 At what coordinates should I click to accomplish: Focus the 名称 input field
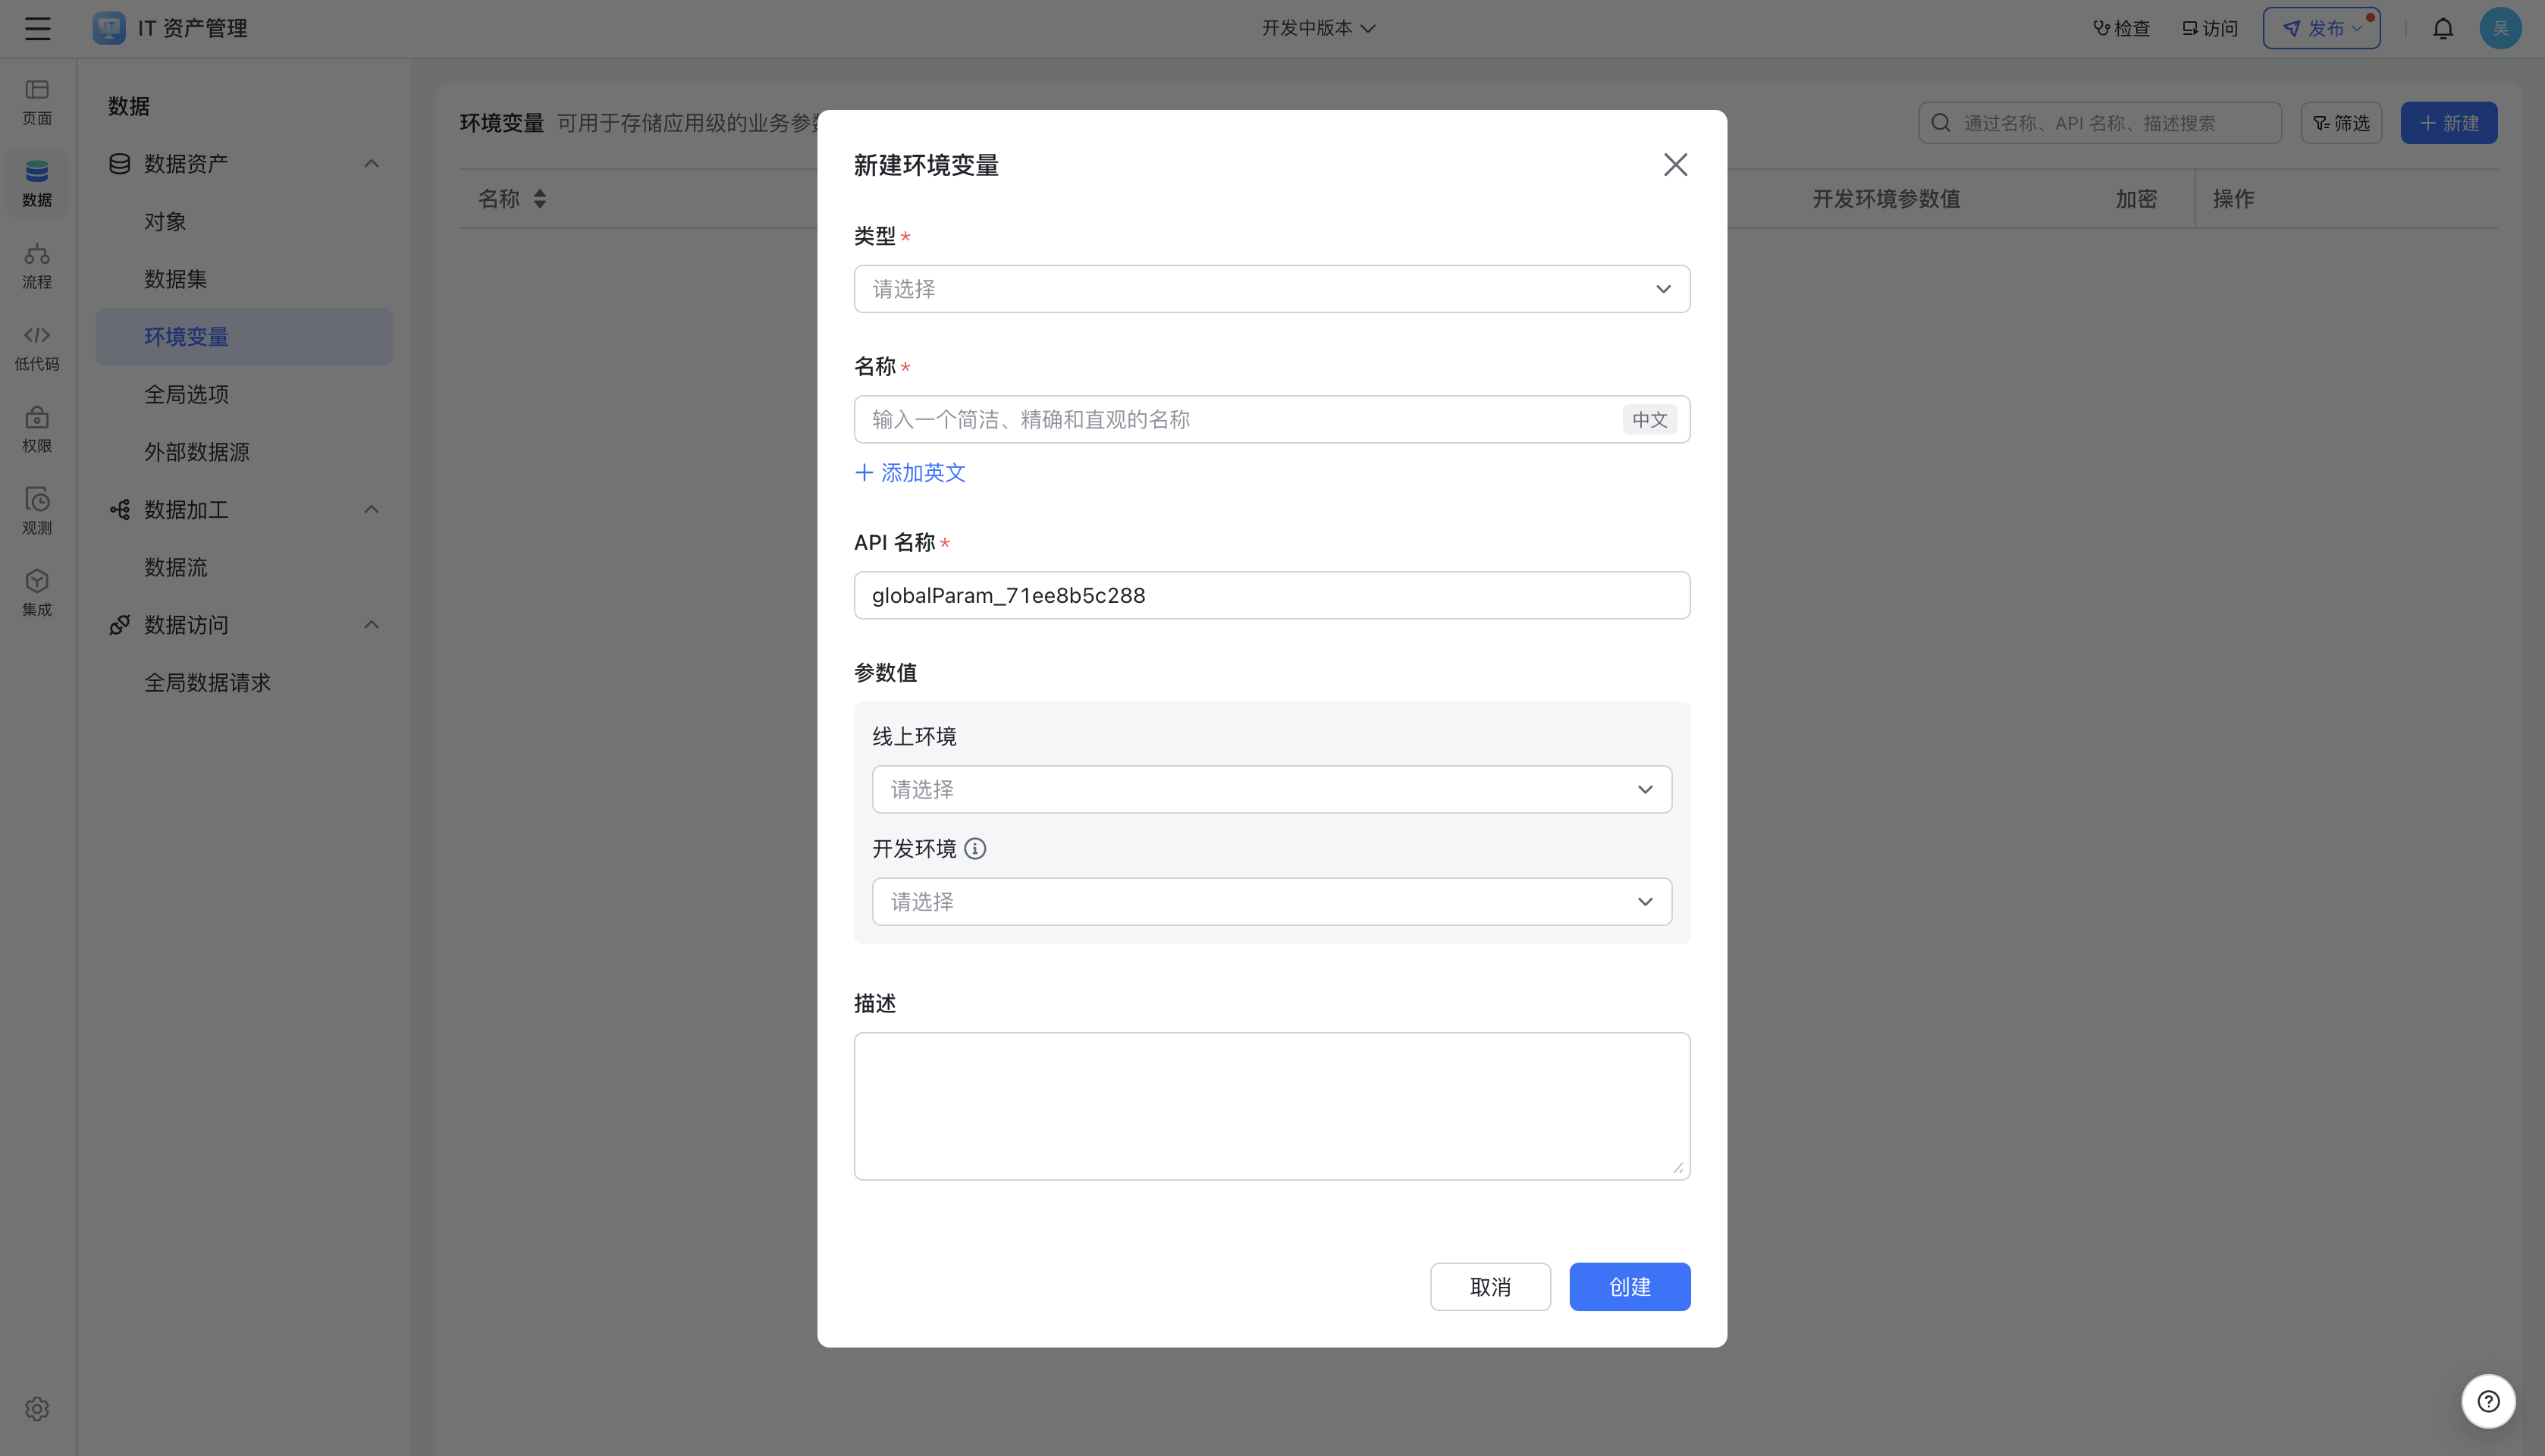(1272, 420)
